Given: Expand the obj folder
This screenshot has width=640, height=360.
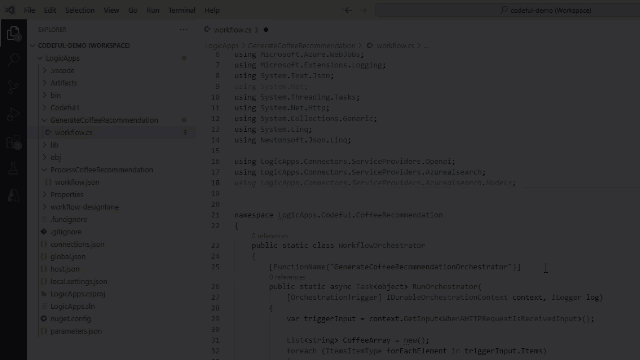Looking at the screenshot, I should [x=56, y=158].
